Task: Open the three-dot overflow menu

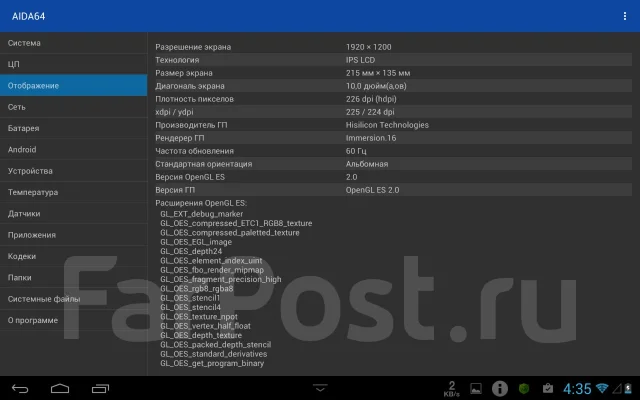Action: (x=624, y=16)
